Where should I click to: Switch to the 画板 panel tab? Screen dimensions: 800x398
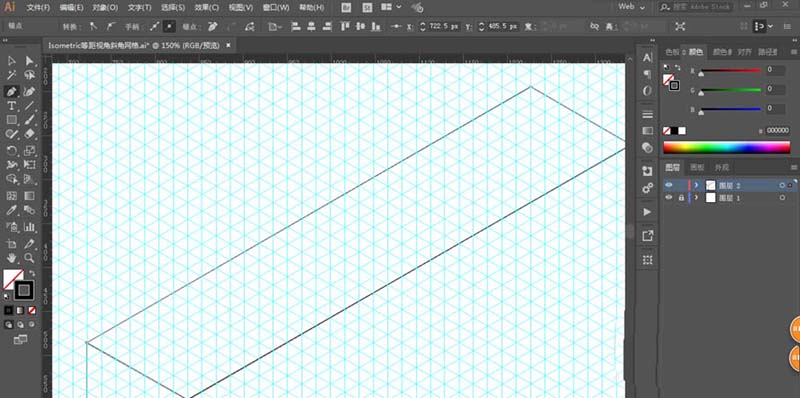coord(696,167)
